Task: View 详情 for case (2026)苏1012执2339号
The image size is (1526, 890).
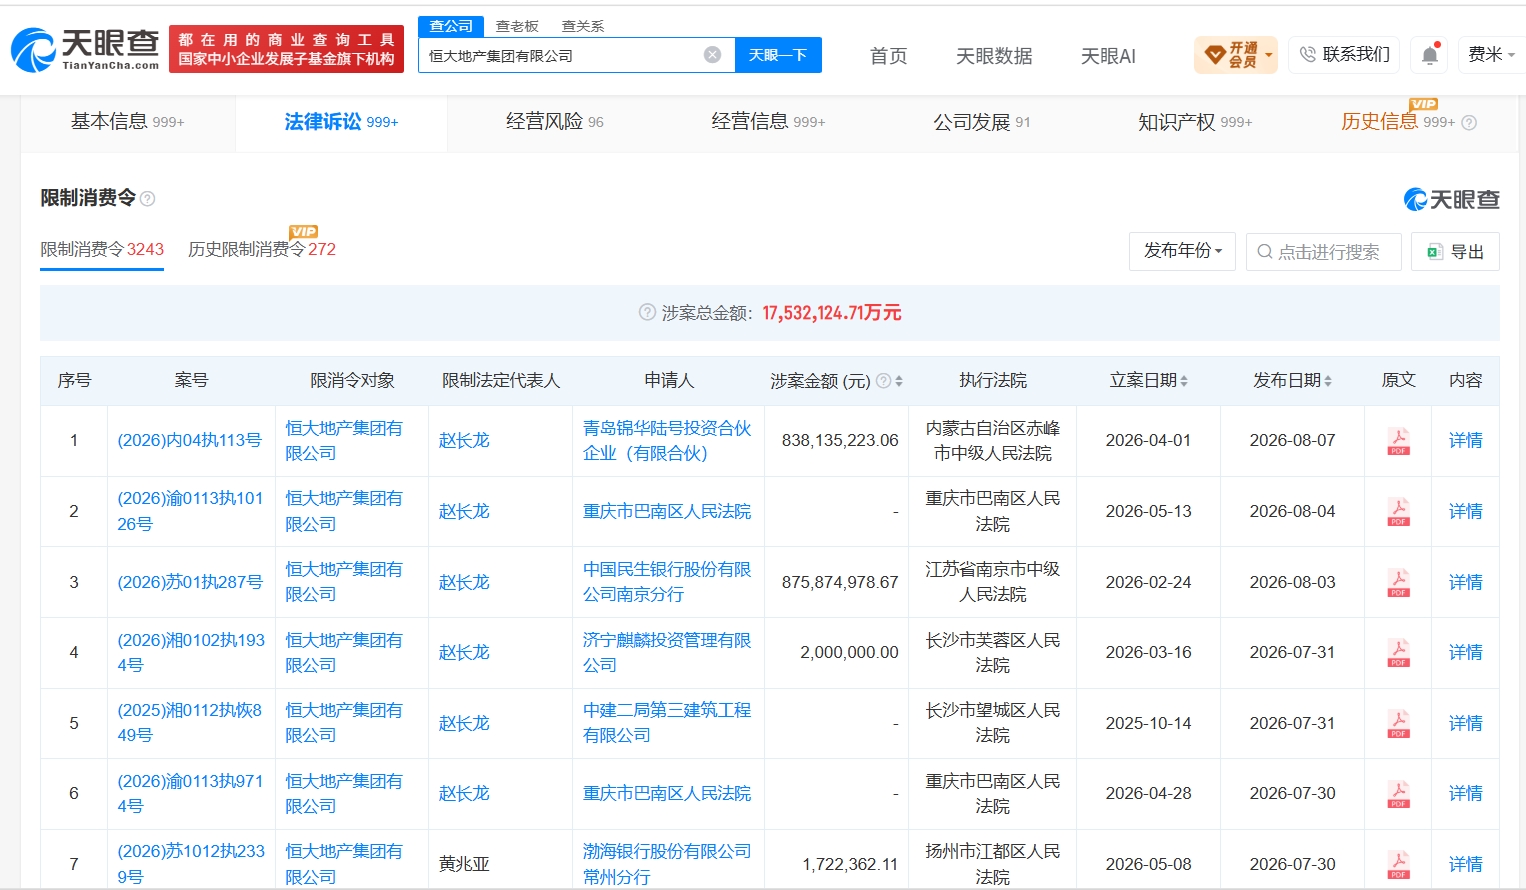Action: tap(1465, 864)
